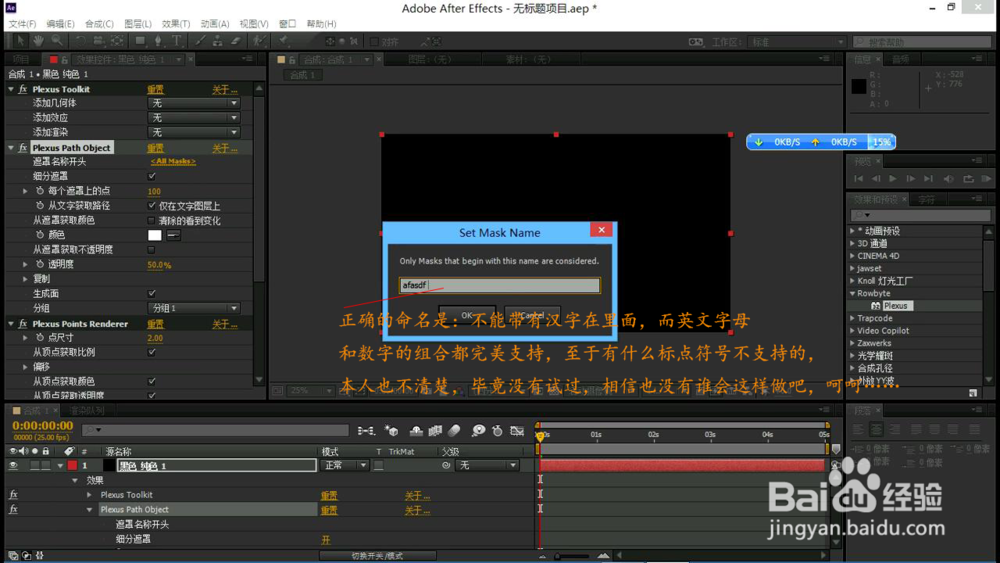Click the Plexus effect preset icon
This screenshot has height=563, width=1000.
(x=876, y=306)
